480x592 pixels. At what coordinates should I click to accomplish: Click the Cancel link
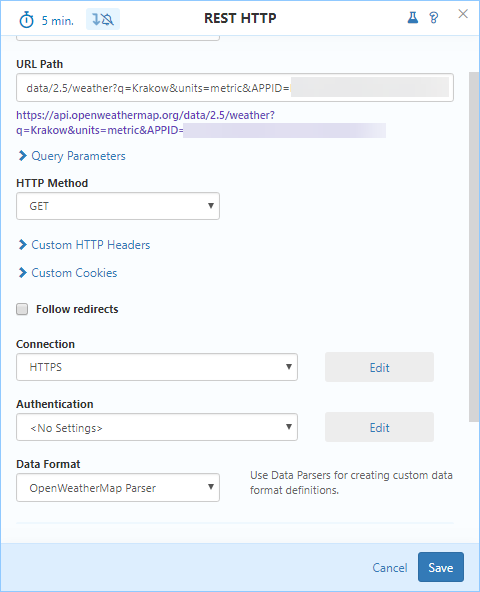(390, 567)
